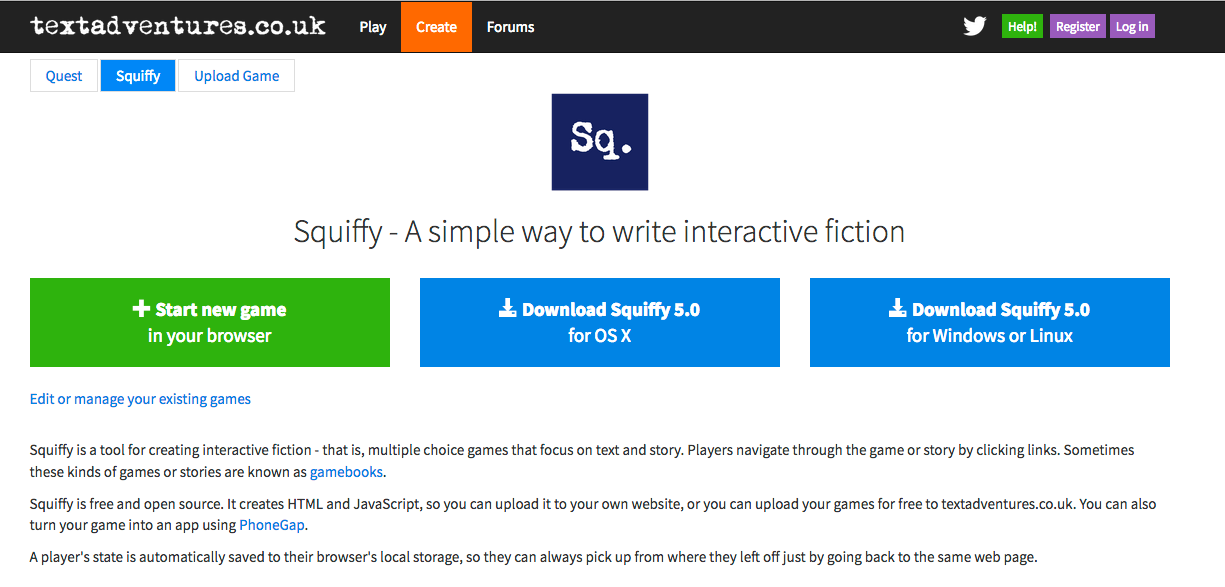Start new game in your browser
The image size is (1225, 587).
click(x=210, y=323)
